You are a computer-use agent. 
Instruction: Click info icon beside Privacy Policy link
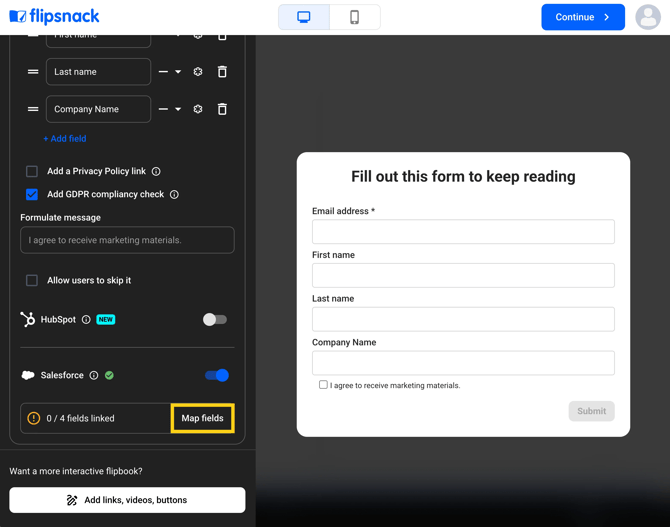click(x=156, y=172)
